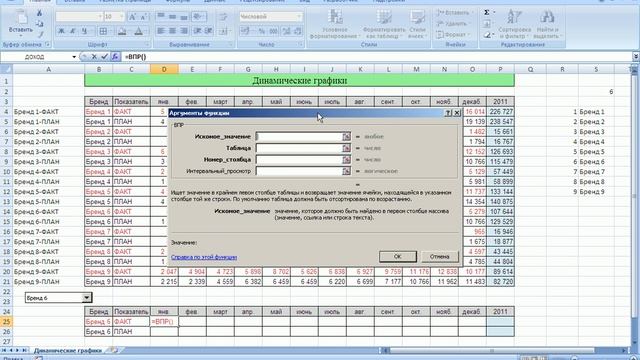Screen dimensions: 640x360
Task: Click the decrease font size icon
Action: 143,17
